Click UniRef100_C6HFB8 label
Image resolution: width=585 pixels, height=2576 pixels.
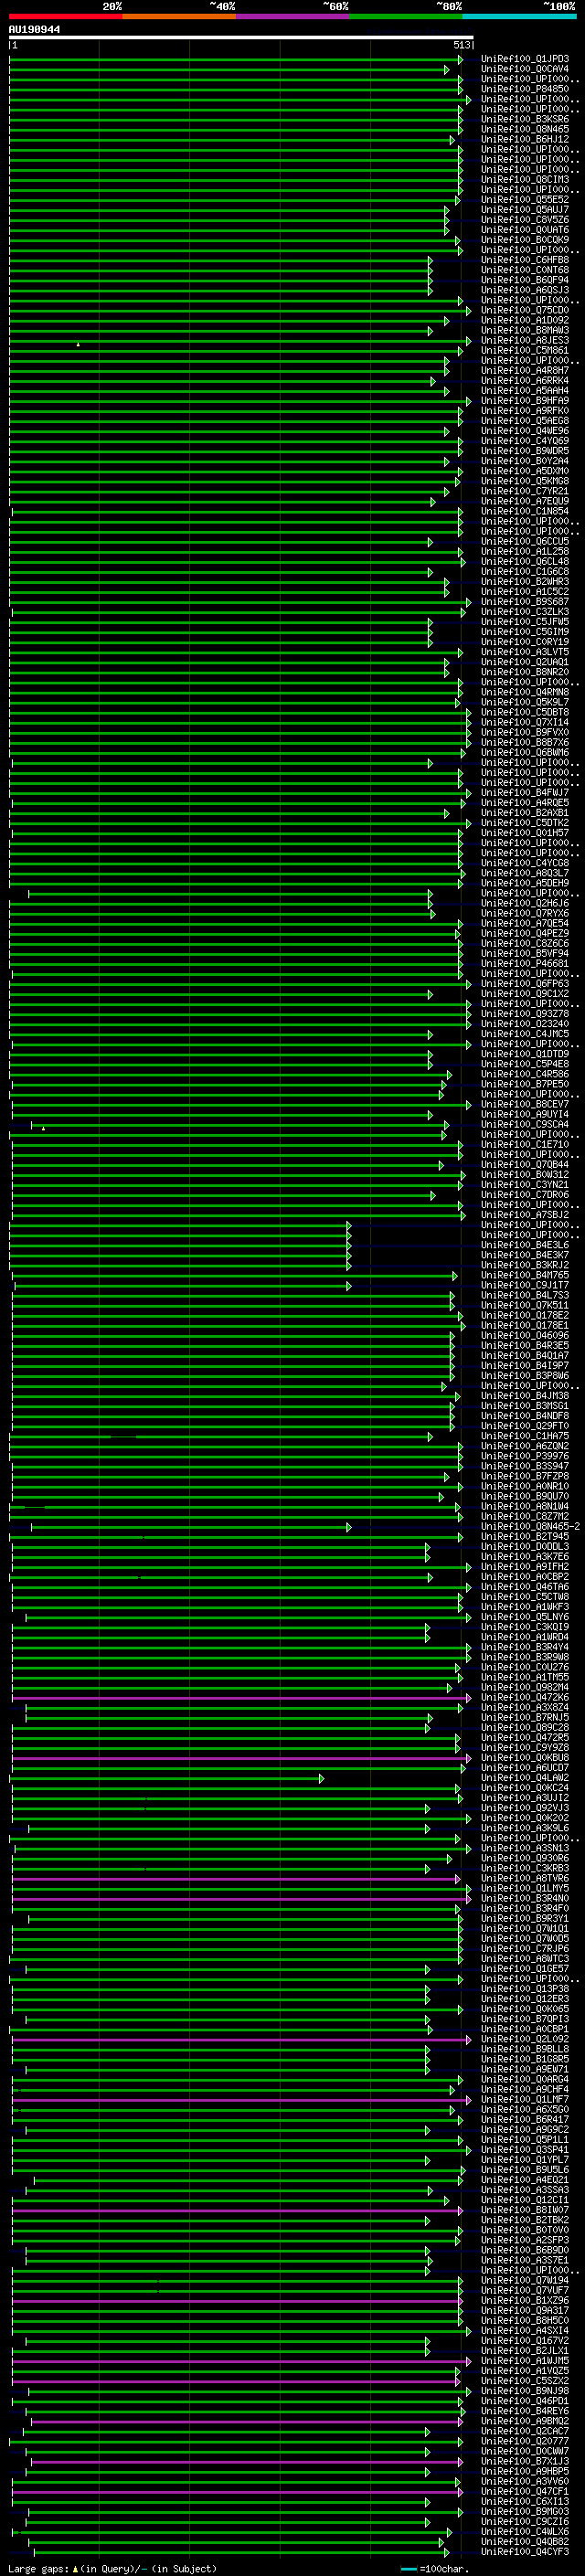tap(525, 260)
